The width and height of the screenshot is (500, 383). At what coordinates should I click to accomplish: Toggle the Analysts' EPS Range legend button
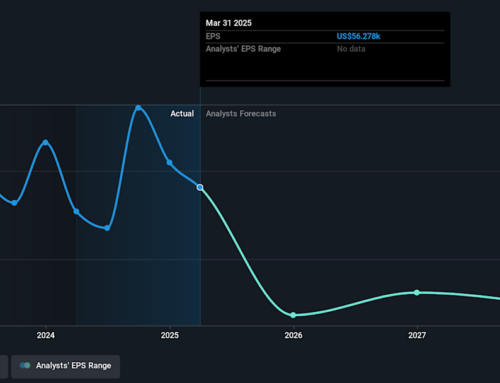point(65,366)
